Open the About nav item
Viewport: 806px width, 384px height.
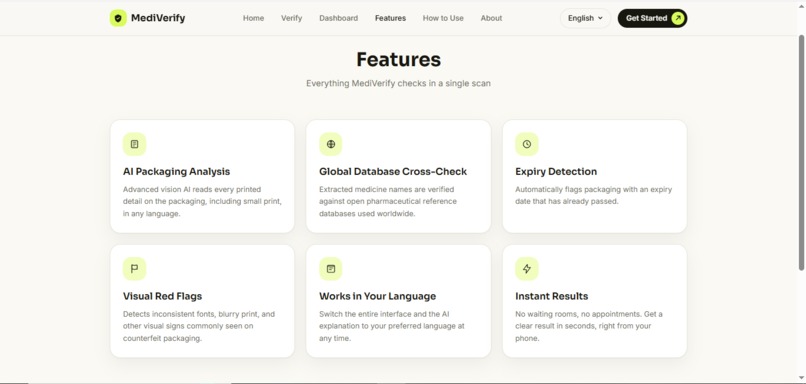pyautogui.click(x=491, y=18)
